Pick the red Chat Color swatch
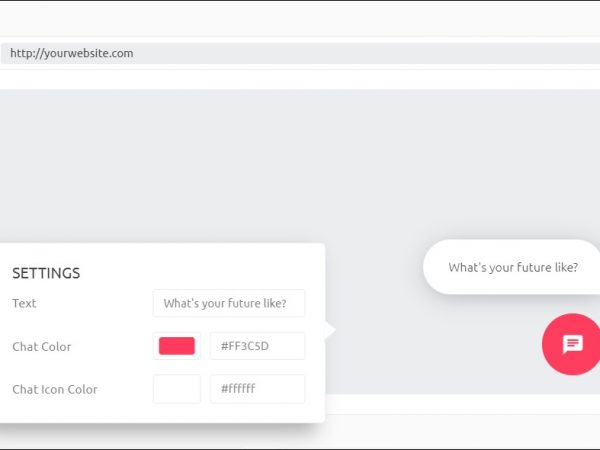600x450 pixels. pos(177,346)
